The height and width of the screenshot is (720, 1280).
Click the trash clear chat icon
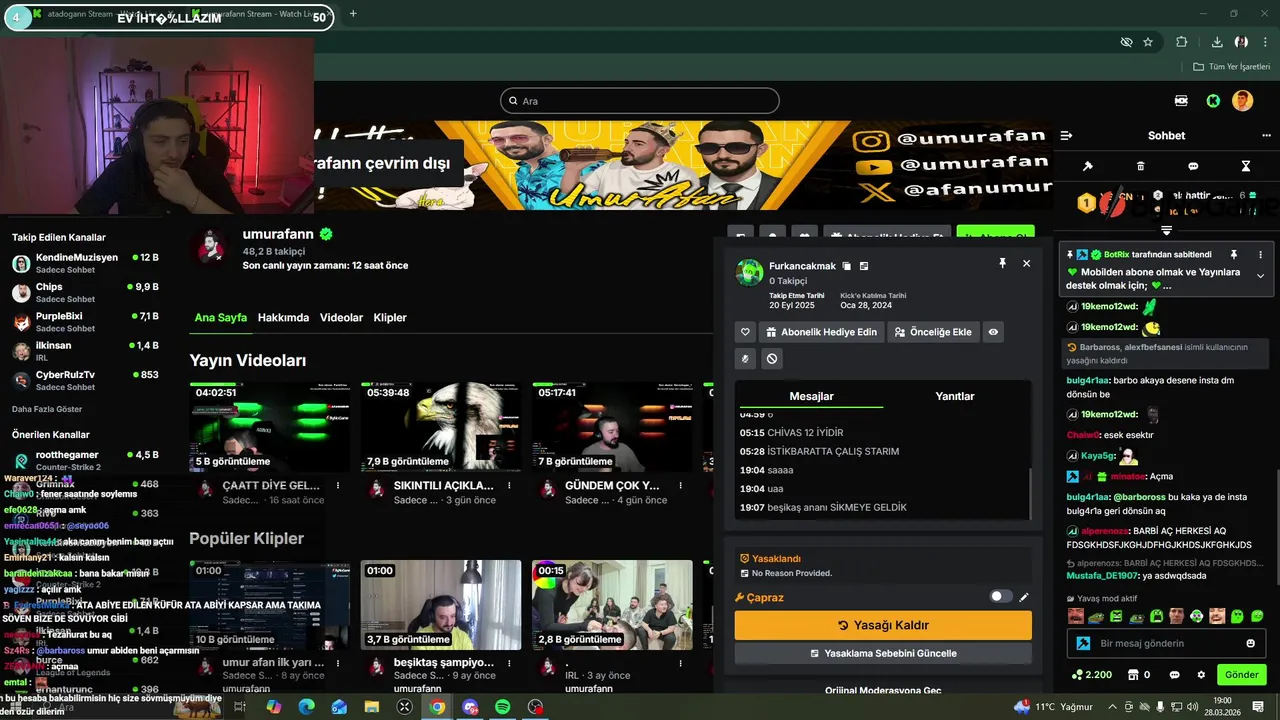click(1141, 166)
